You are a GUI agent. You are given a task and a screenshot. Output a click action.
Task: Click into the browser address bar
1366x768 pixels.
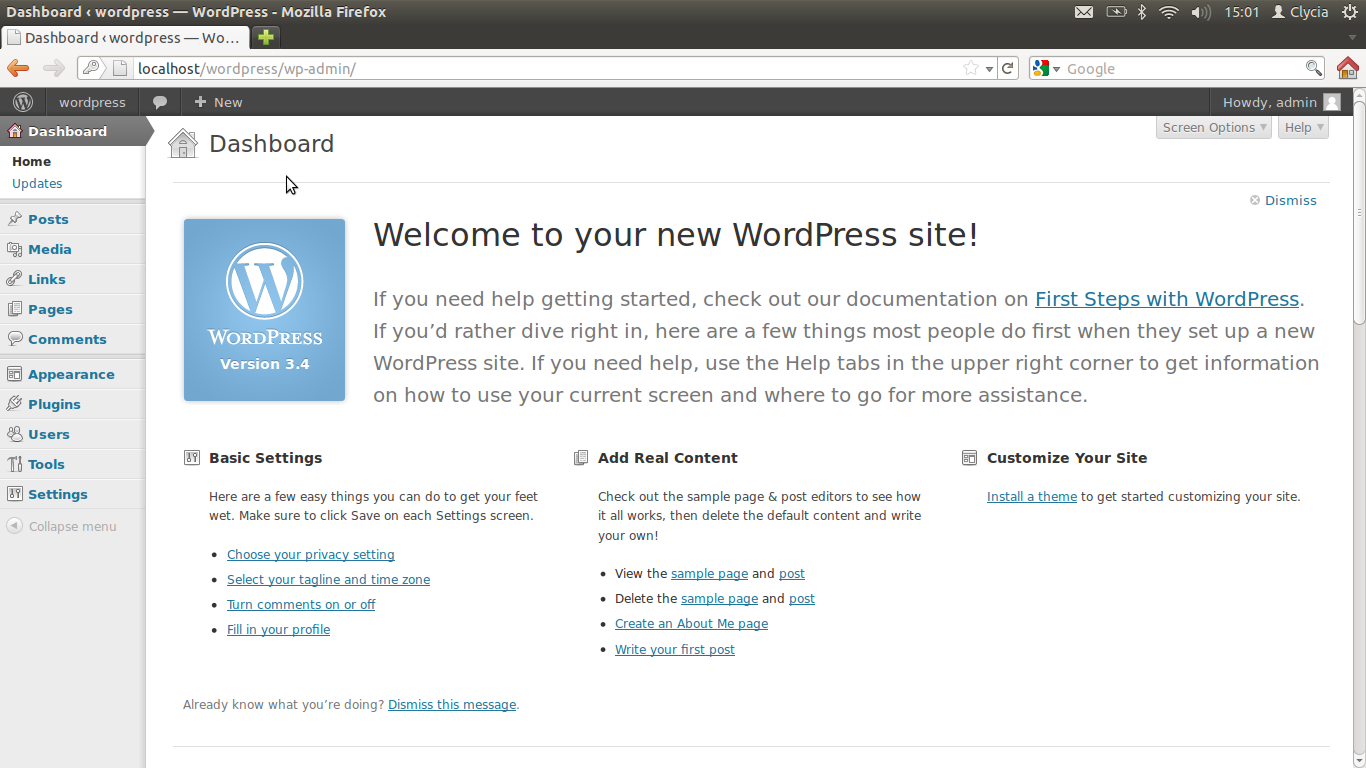click(545, 68)
